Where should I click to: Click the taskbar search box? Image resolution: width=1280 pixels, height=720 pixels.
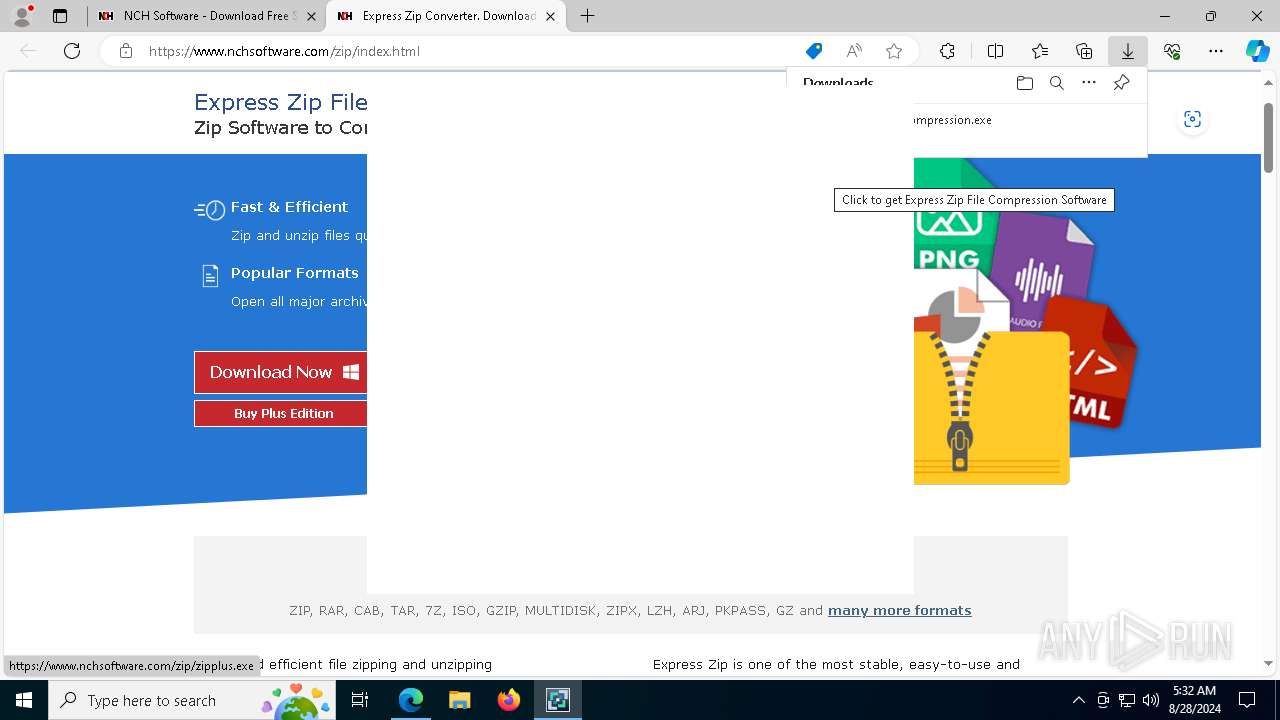191,700
